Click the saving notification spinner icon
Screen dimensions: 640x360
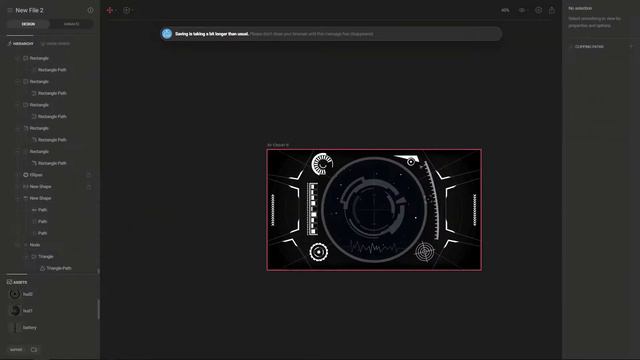pyautogui.click(x=167, y=34)
